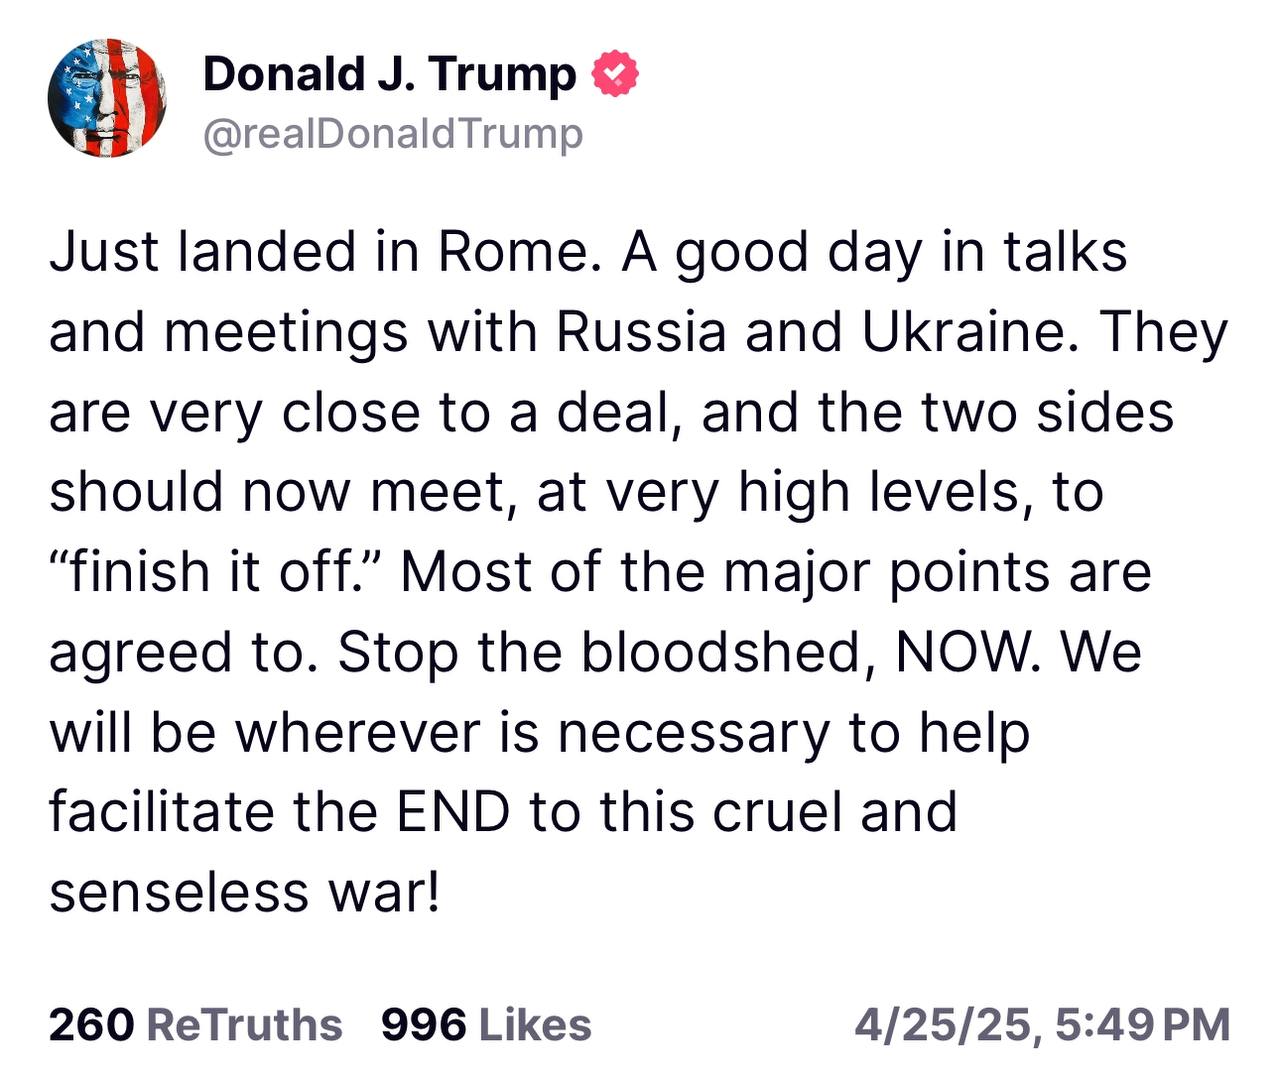This screenshot has width=1280, height=1080.
Task: Visit the @realDonaldTrump handle link
Action: [x=393, y=133]
